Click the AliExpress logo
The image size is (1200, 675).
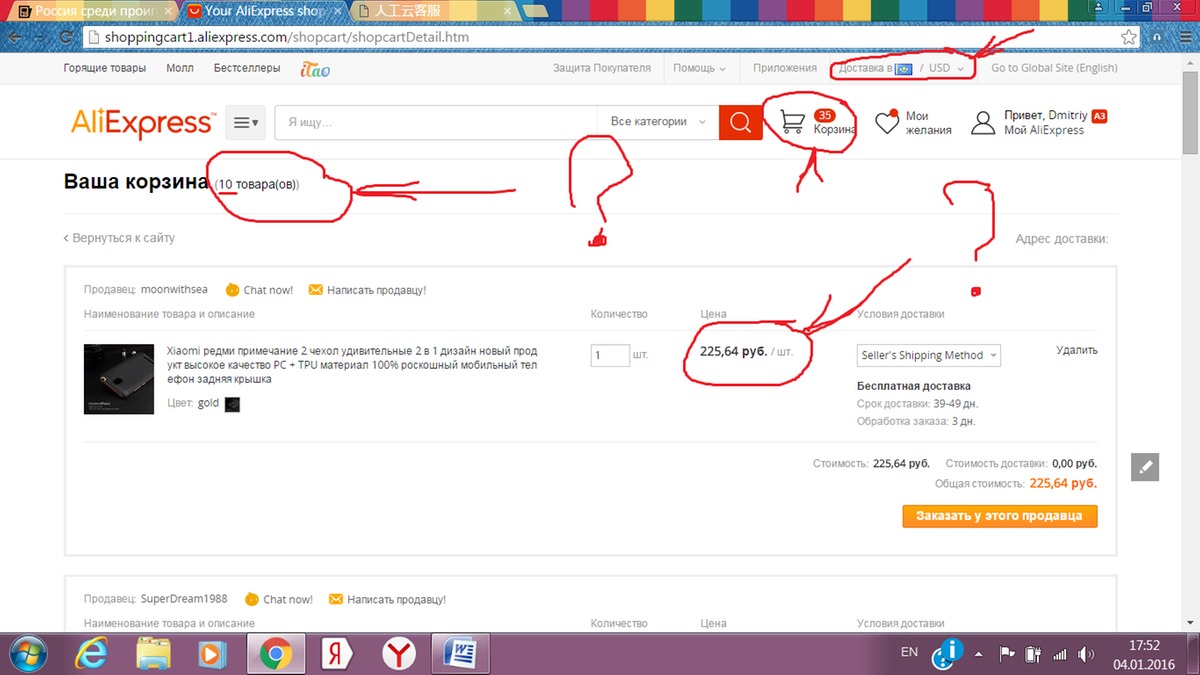(x=142, y=123)
